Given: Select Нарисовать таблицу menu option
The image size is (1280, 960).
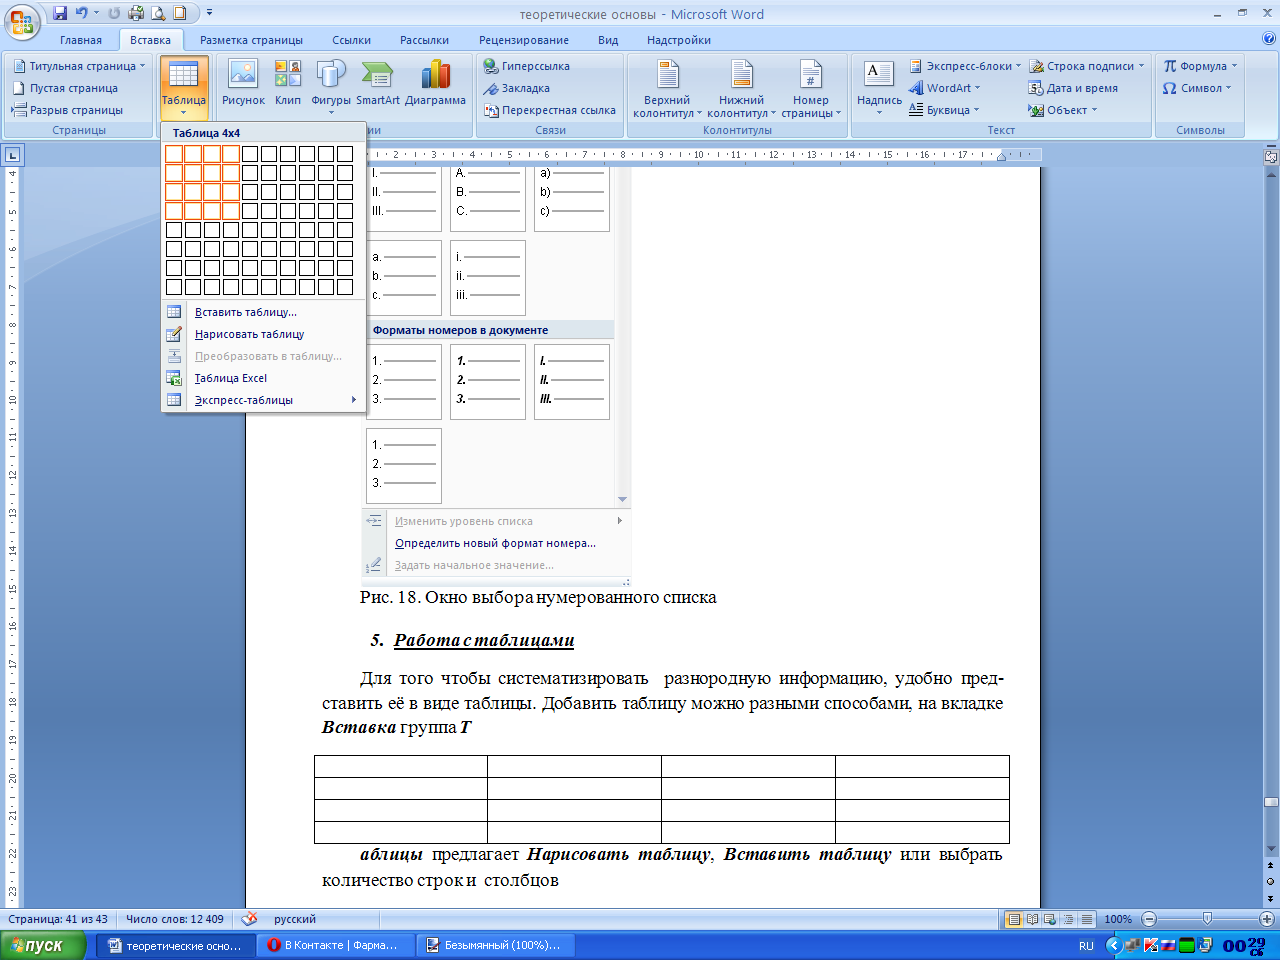Looking at the screenshot, I should tap(249, 334).
